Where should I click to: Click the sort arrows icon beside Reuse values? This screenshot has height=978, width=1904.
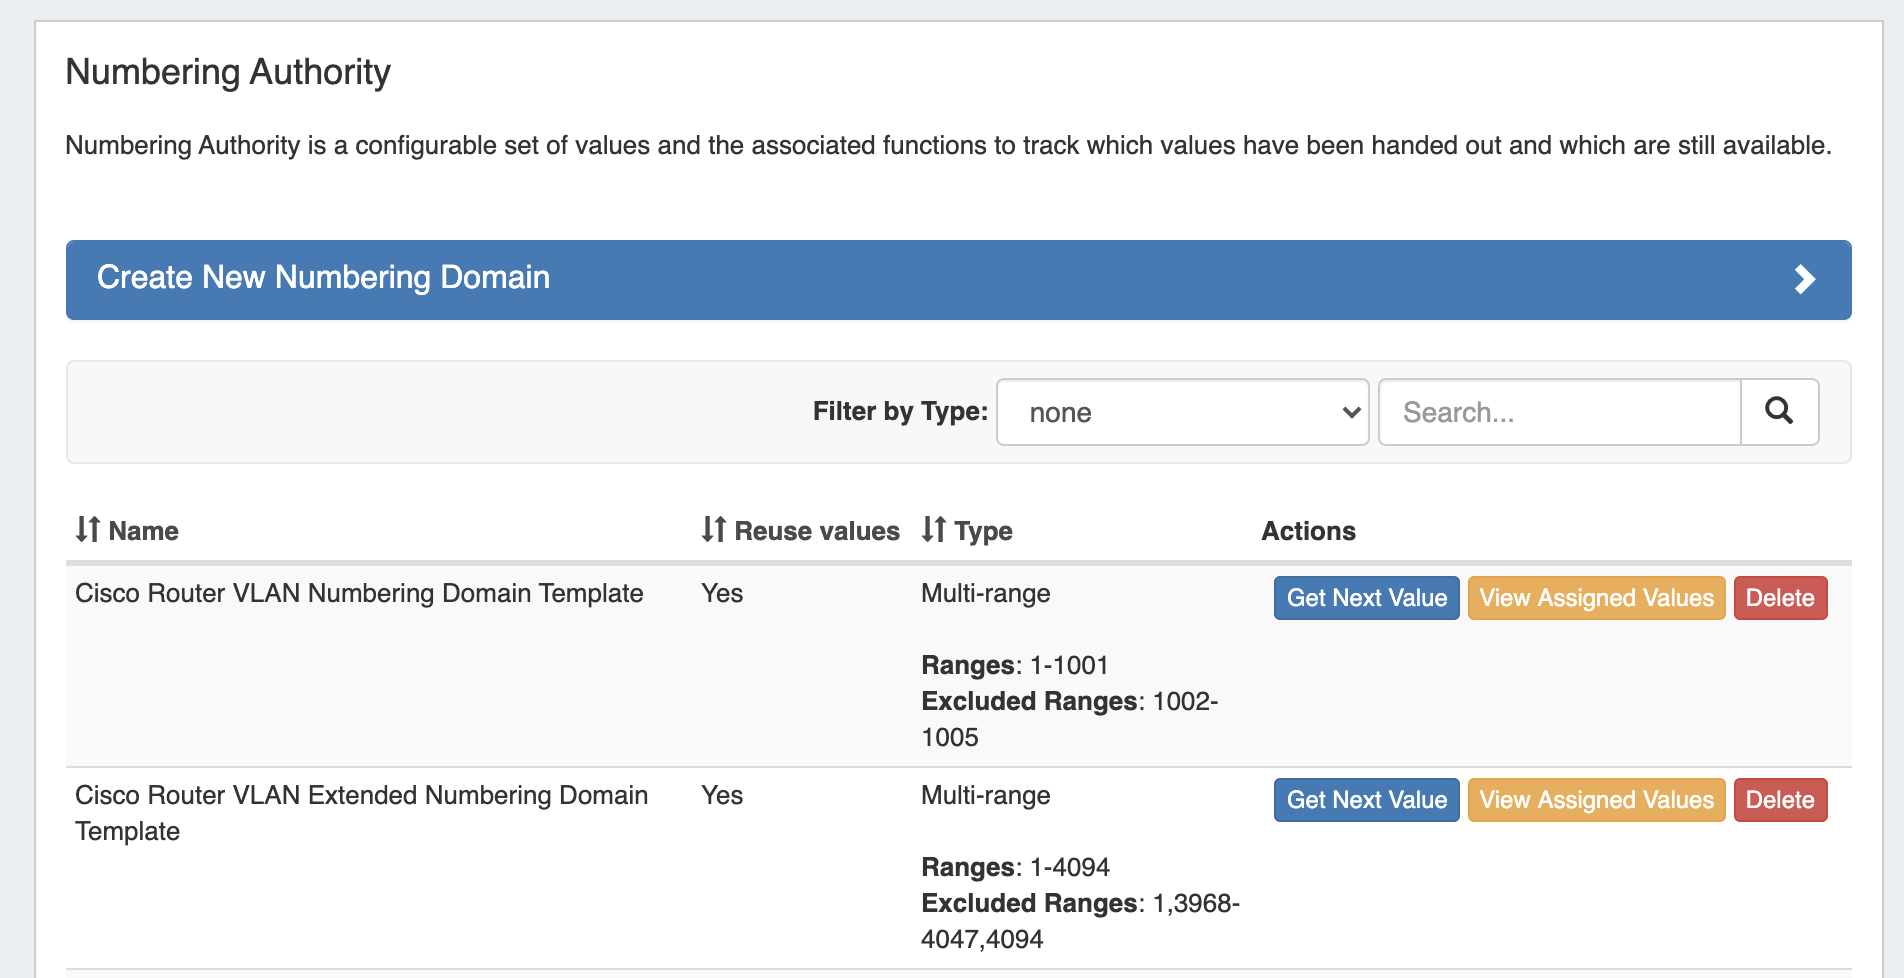(713, 529)
